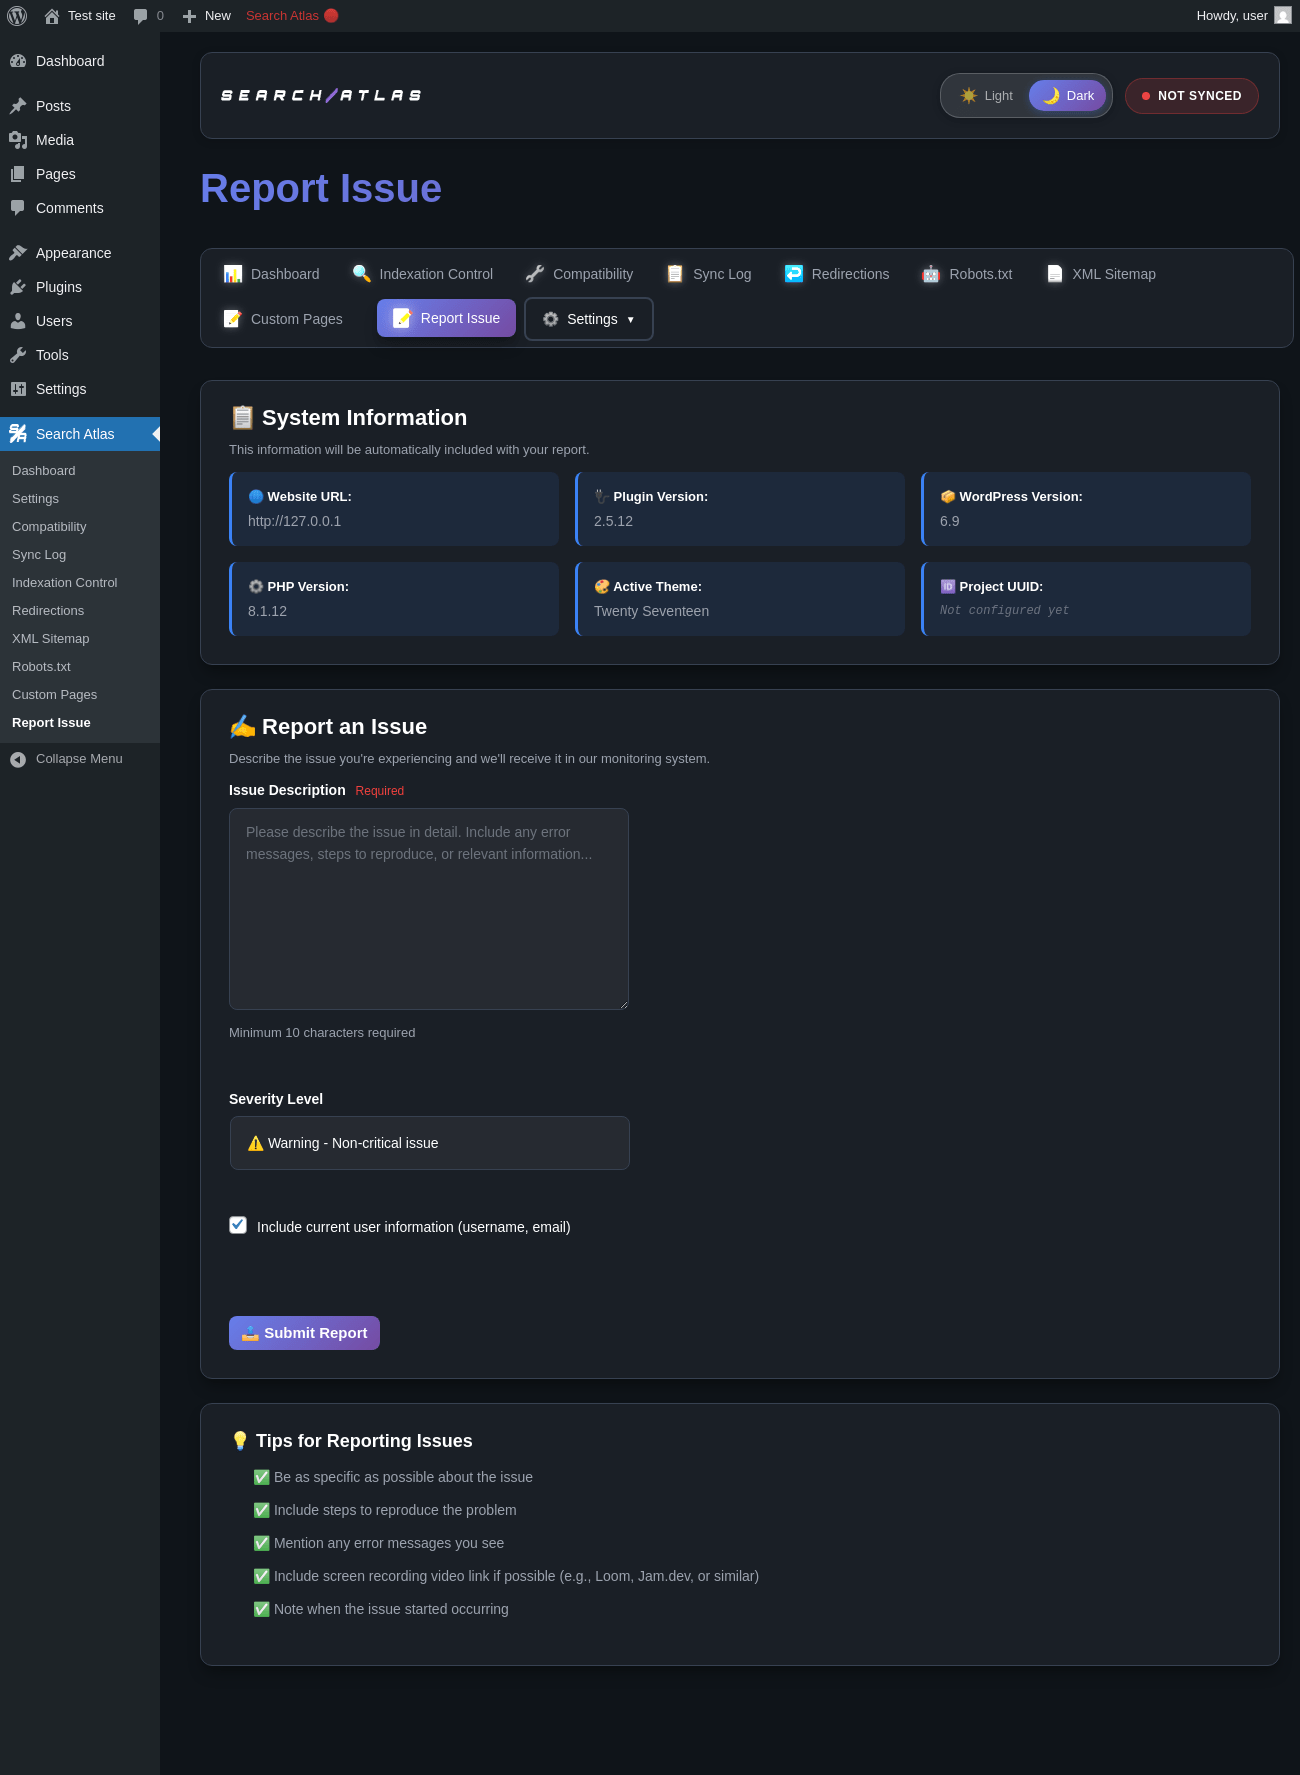The height and width of the screenshot is (1775, 1300).
Task: Click the Users person icon
Action: [x=18, y=321]
